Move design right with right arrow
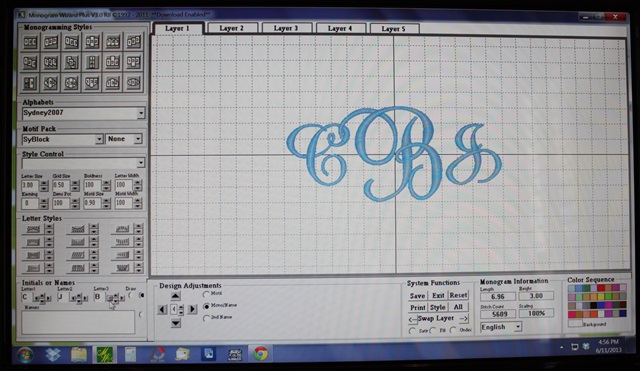The image size is (640, 371). pos(192,309)
